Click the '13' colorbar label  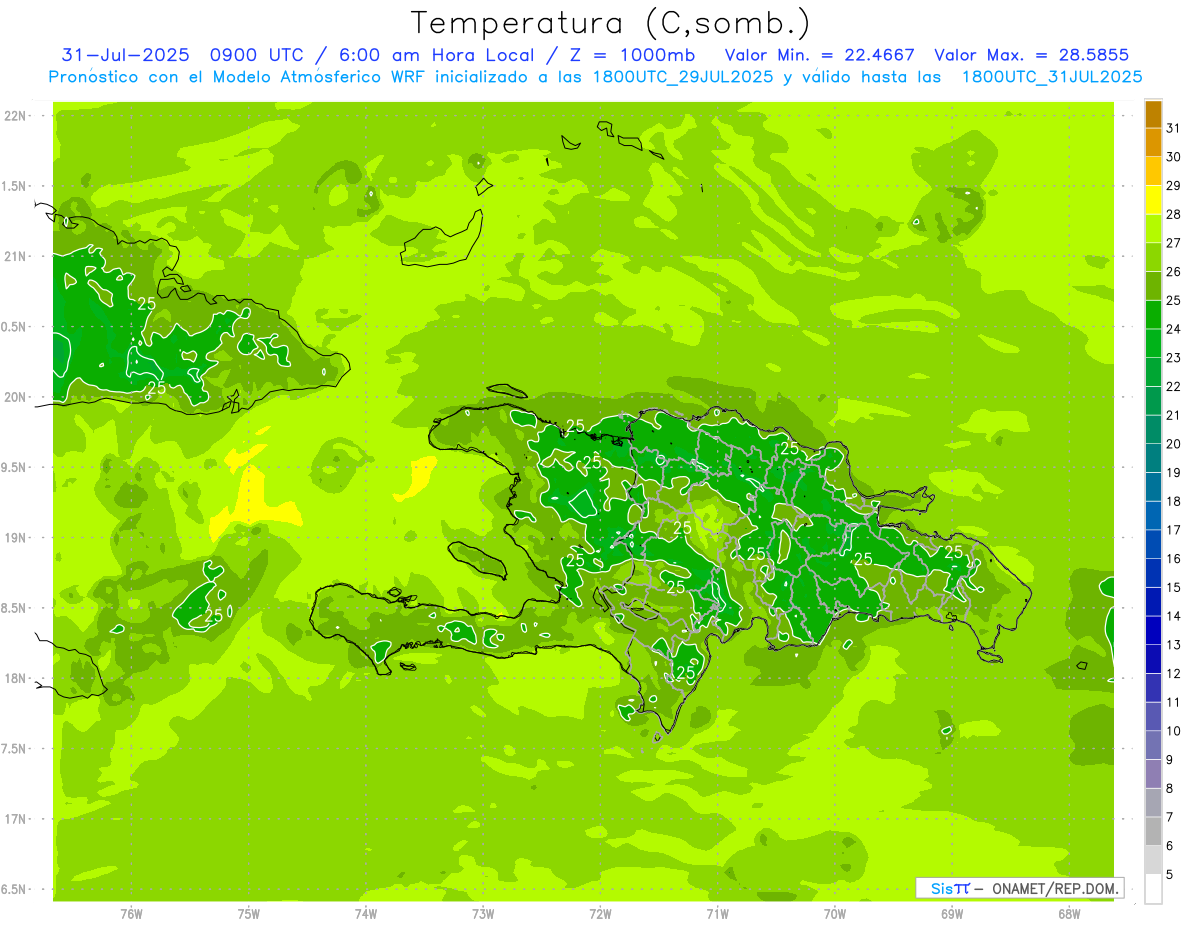(x=1174, y=645)
